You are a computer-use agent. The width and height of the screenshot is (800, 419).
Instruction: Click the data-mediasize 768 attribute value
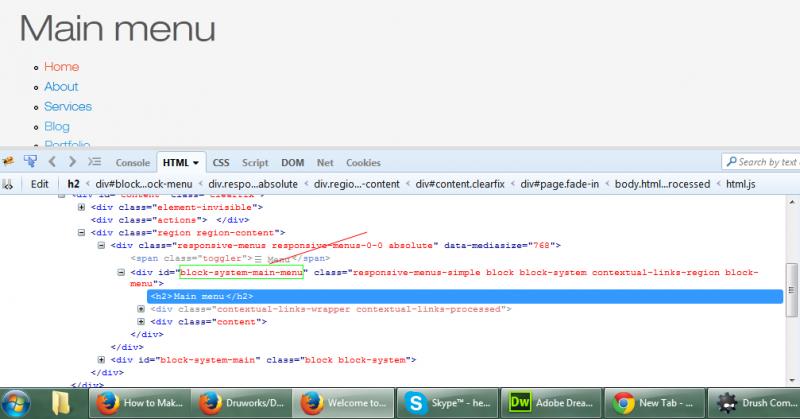tap(541, 245)
